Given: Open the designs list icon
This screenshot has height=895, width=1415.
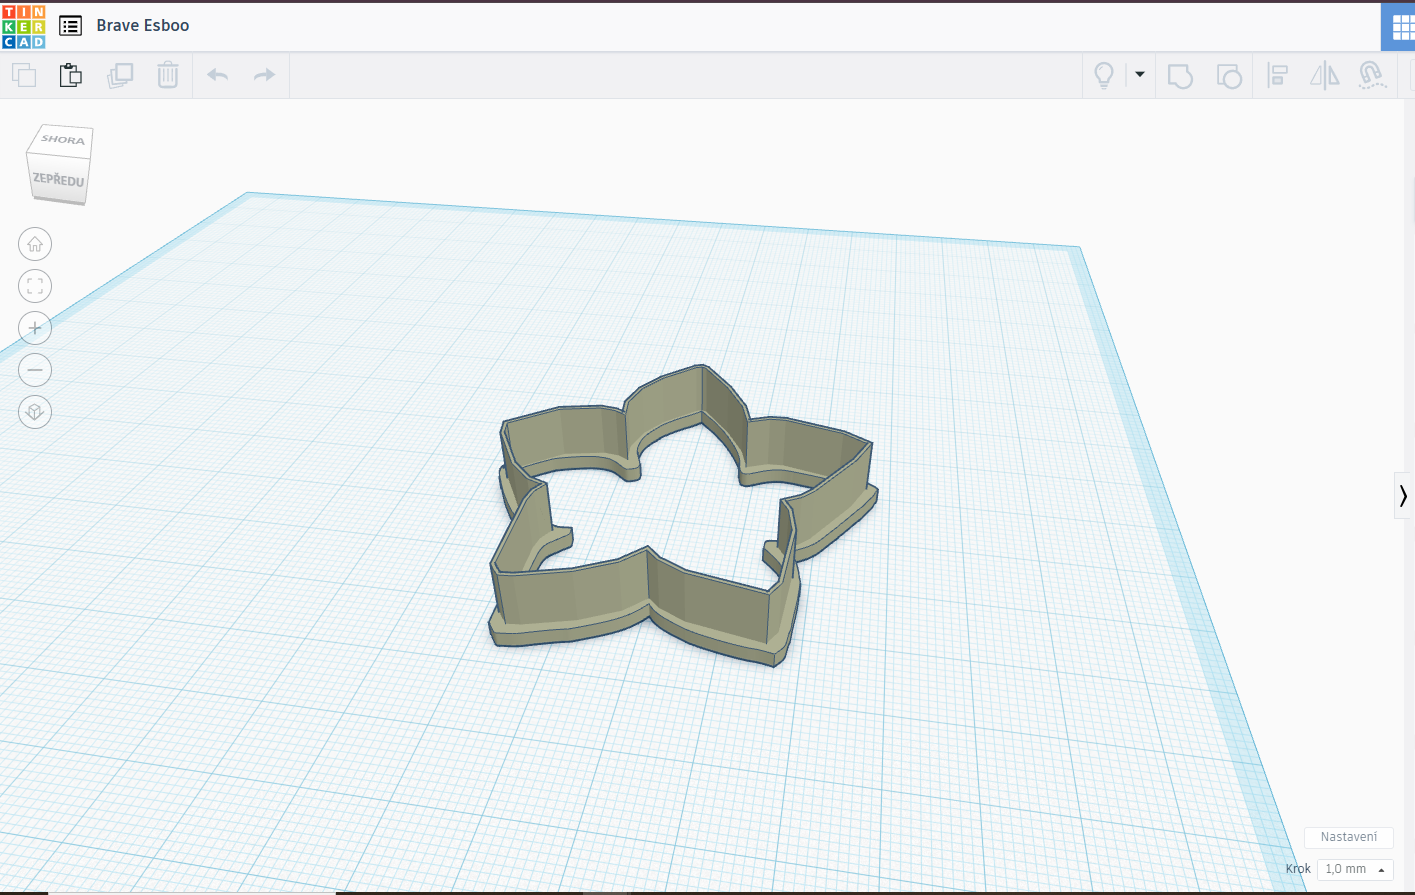Looking at the screenshot, I should (x=70, y=26).
